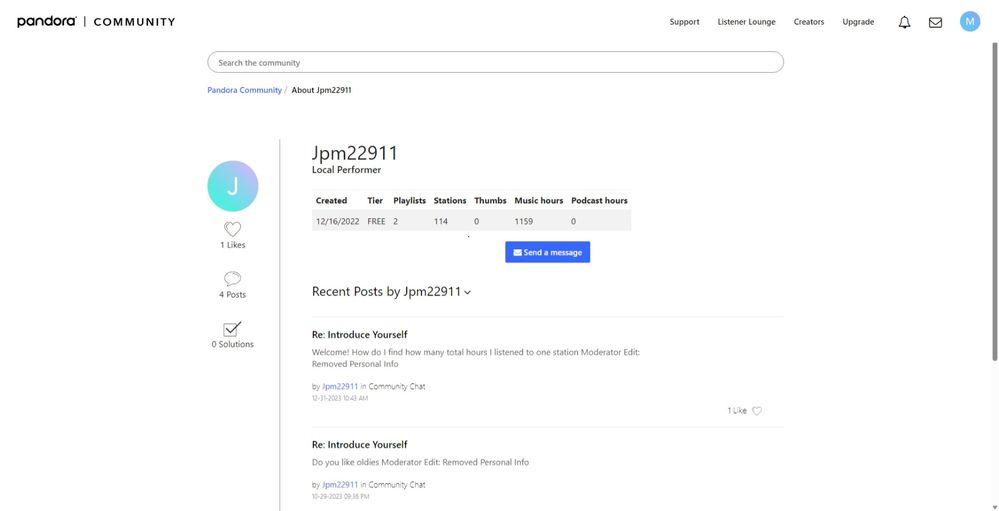The image size is (999, 511).
Task: Open the first Re: Introduce Yourself post
Action: pyautogui.click(x=359, y=335)
